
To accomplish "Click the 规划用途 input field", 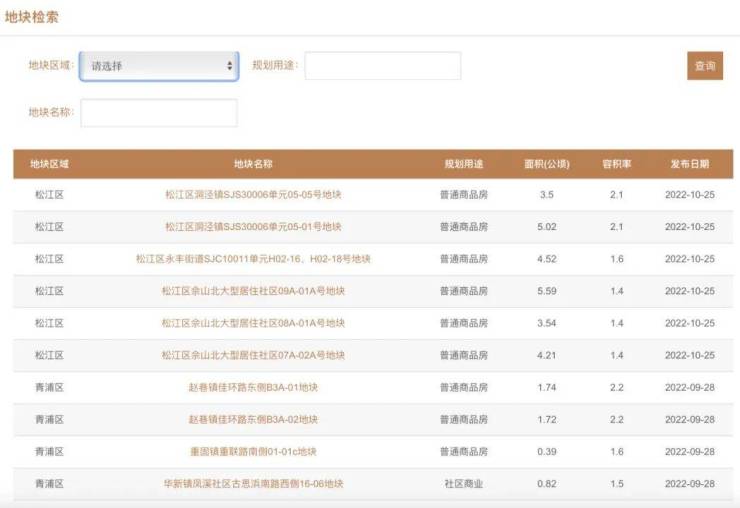I will [382, 66].
